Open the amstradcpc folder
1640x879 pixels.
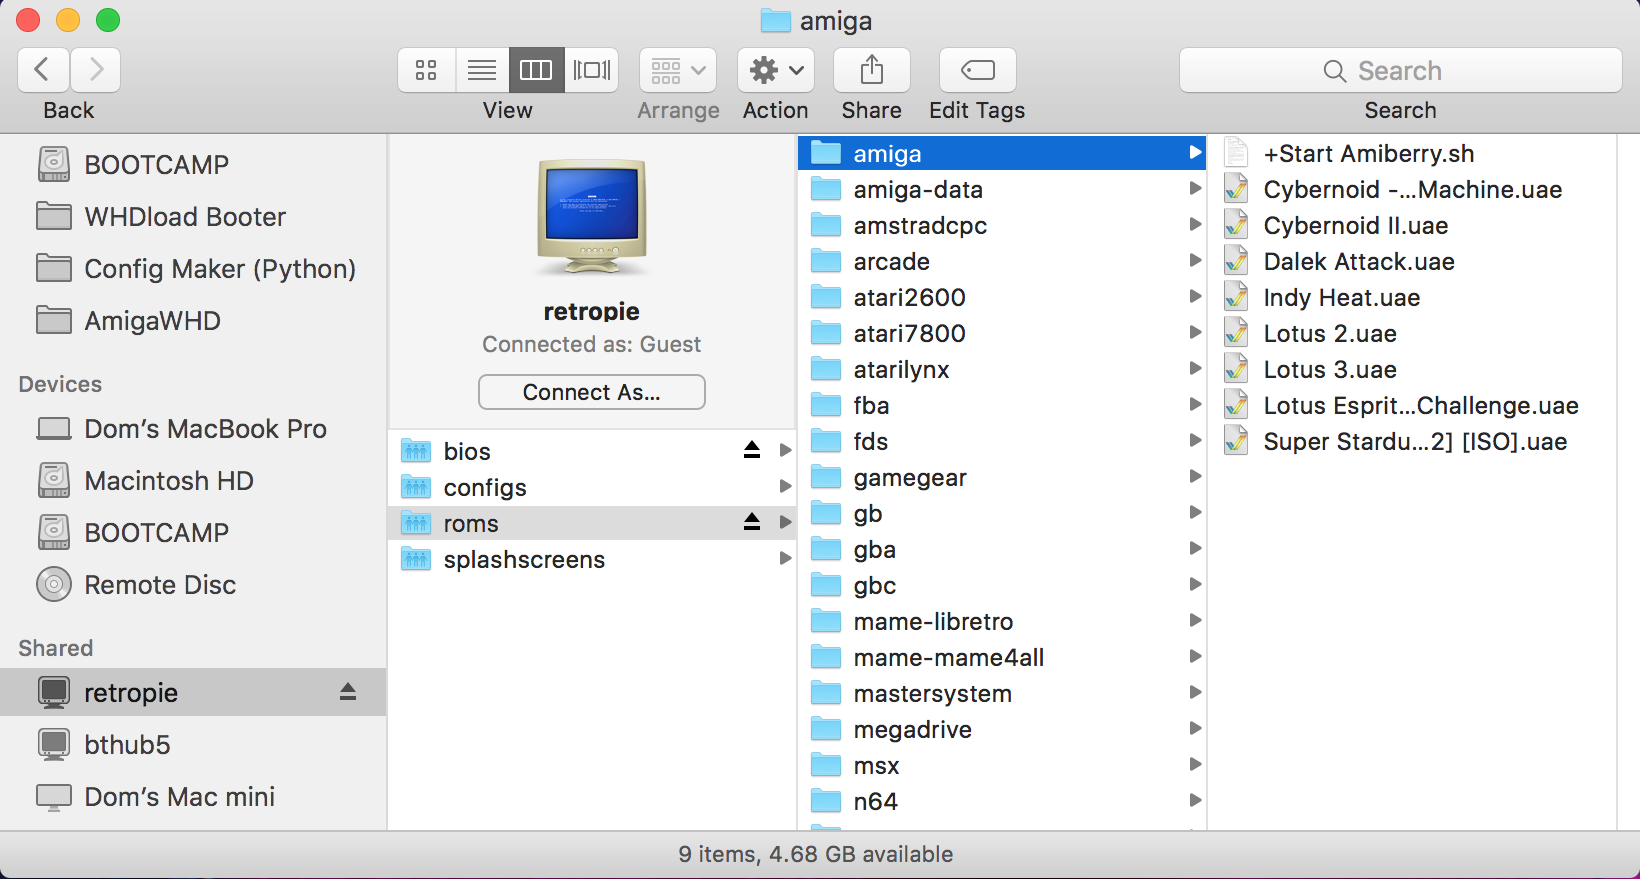click(x=1002, y=225)
